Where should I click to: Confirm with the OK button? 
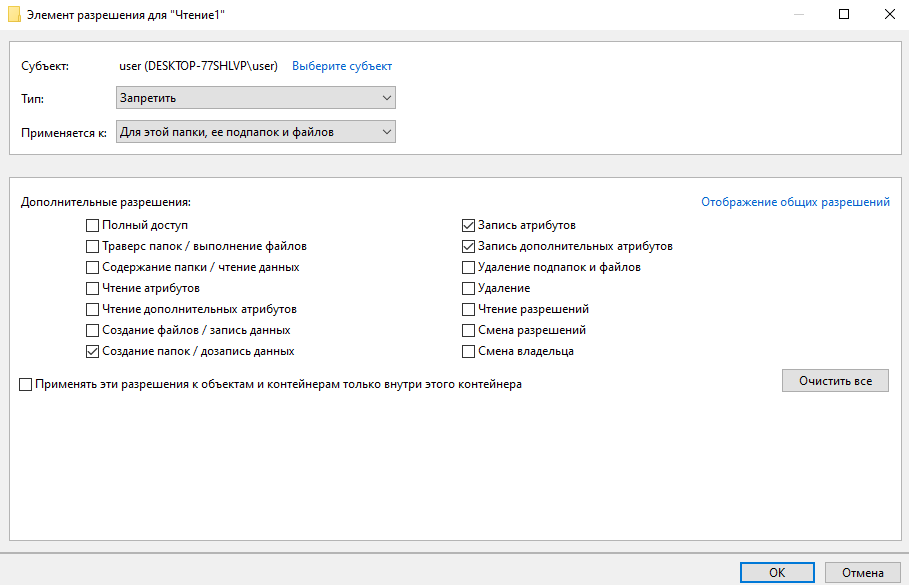tap(777, 573)
